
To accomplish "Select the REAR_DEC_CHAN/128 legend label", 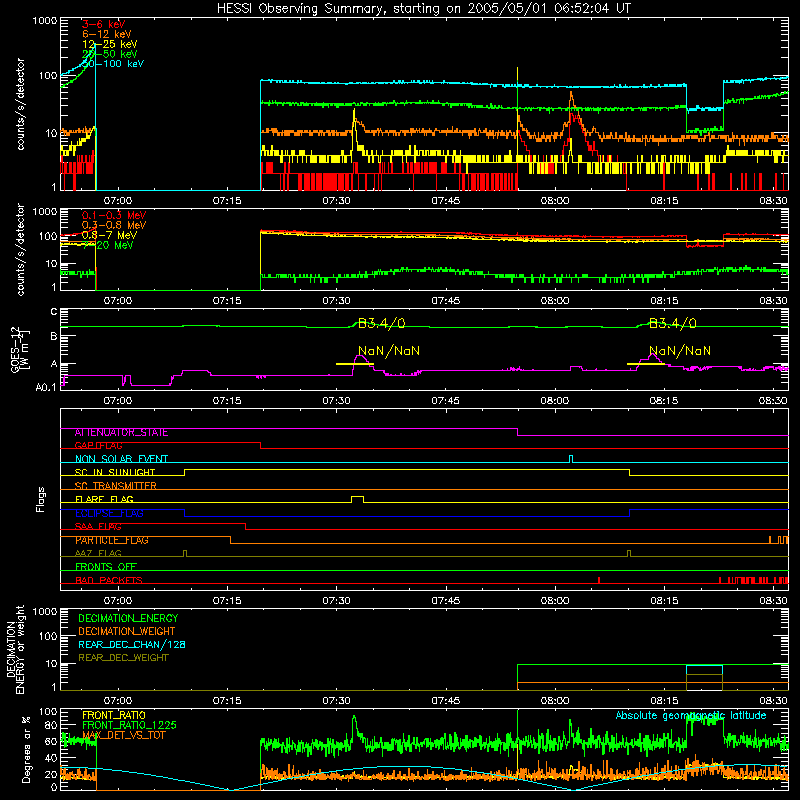I will [132, 644].
